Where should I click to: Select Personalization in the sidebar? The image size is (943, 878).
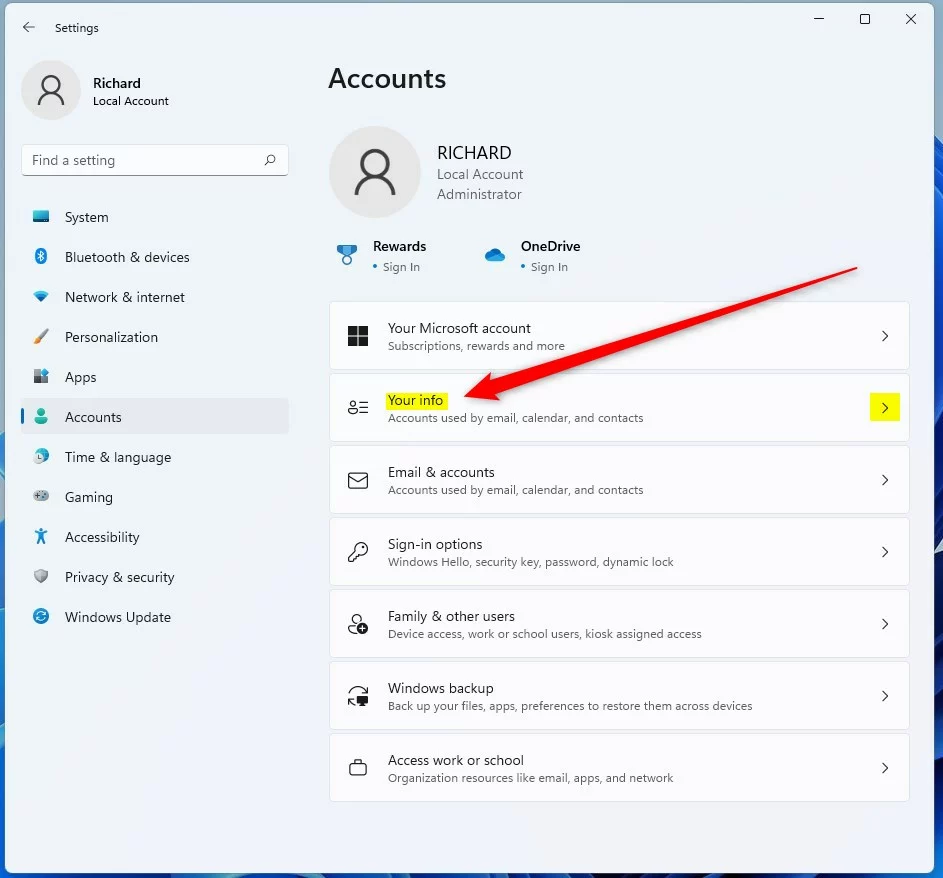[111, 337]
